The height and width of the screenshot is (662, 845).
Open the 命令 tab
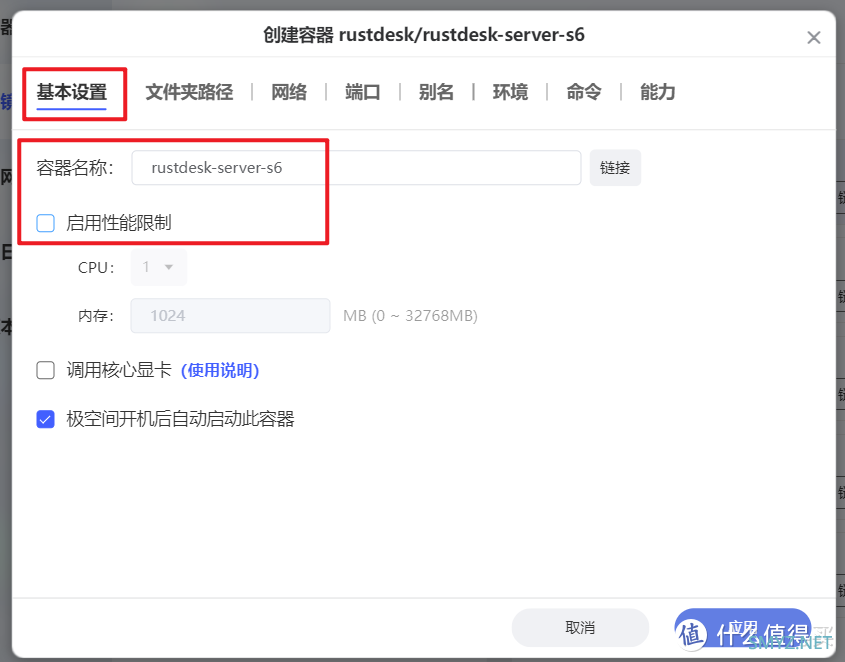(x=584, y=92)
